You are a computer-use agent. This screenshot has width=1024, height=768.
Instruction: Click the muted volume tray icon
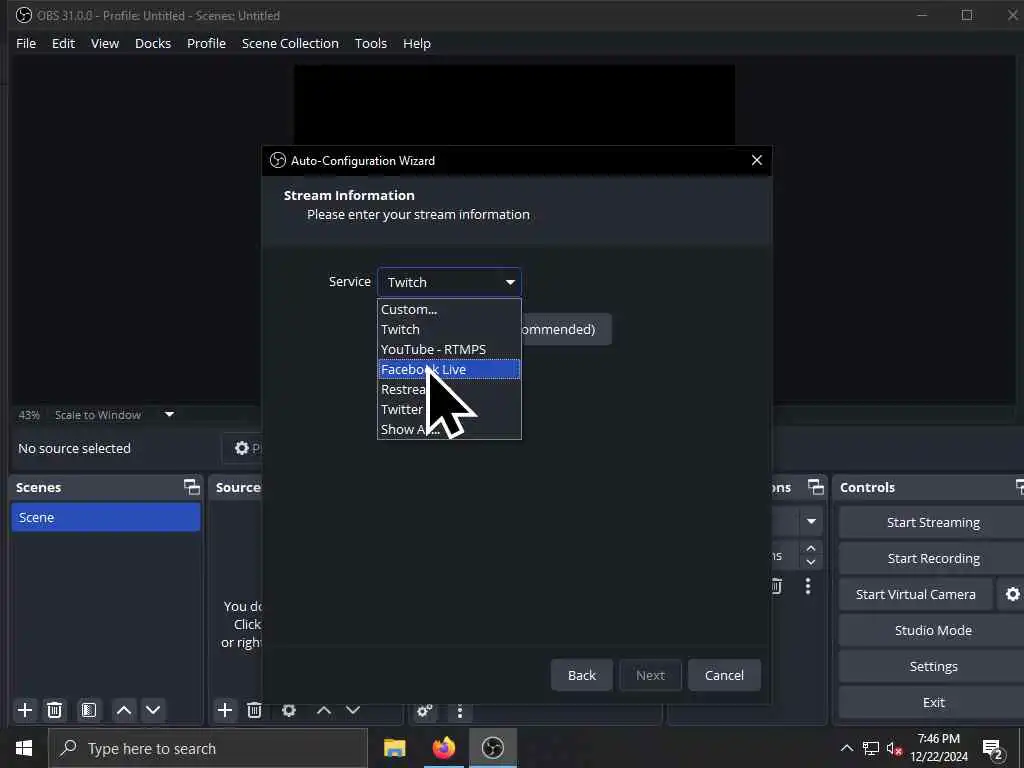tap(894, 748)
